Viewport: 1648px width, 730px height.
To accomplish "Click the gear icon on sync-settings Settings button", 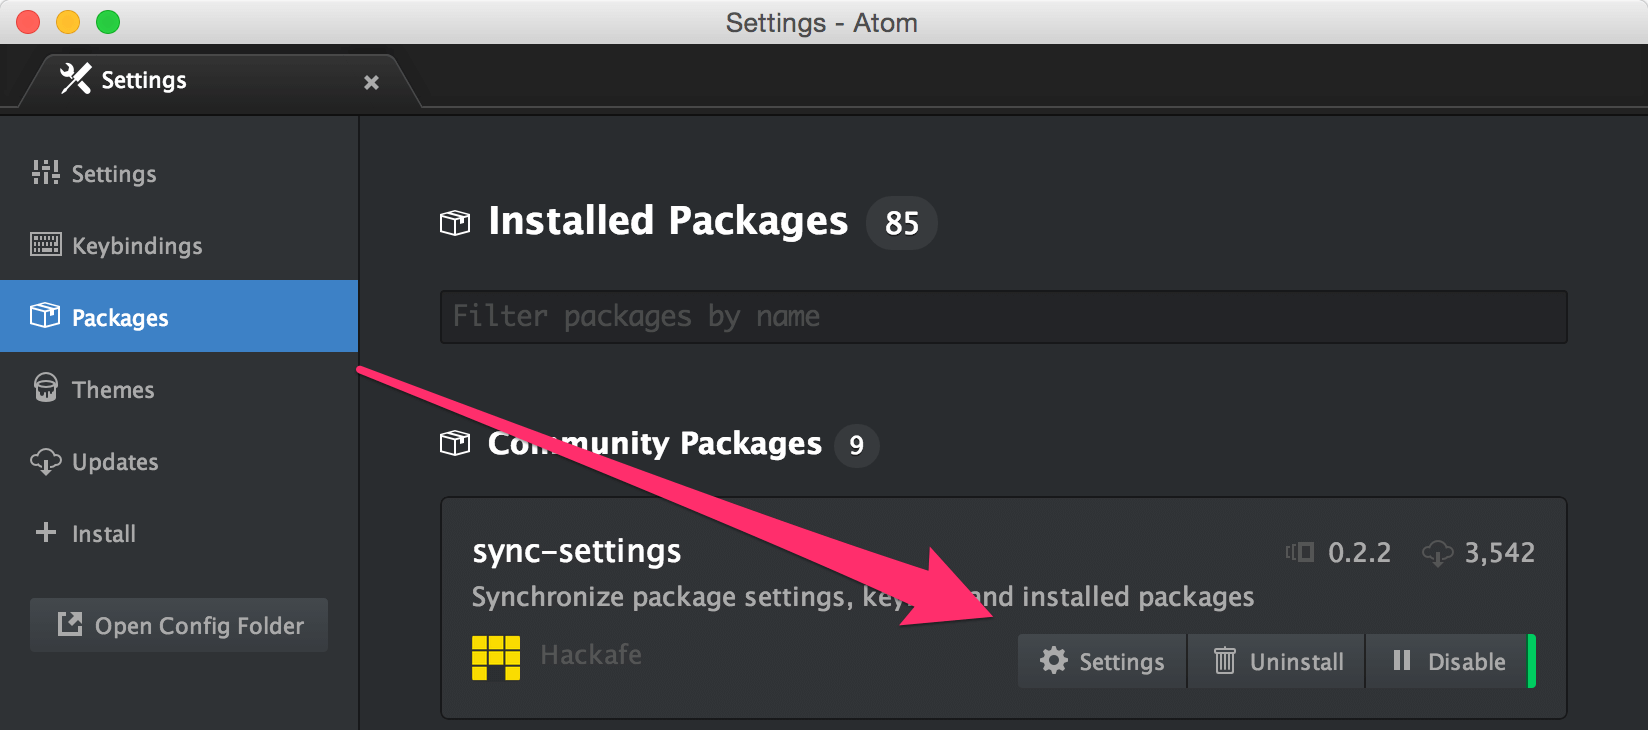I will [x=1053, y=660].
